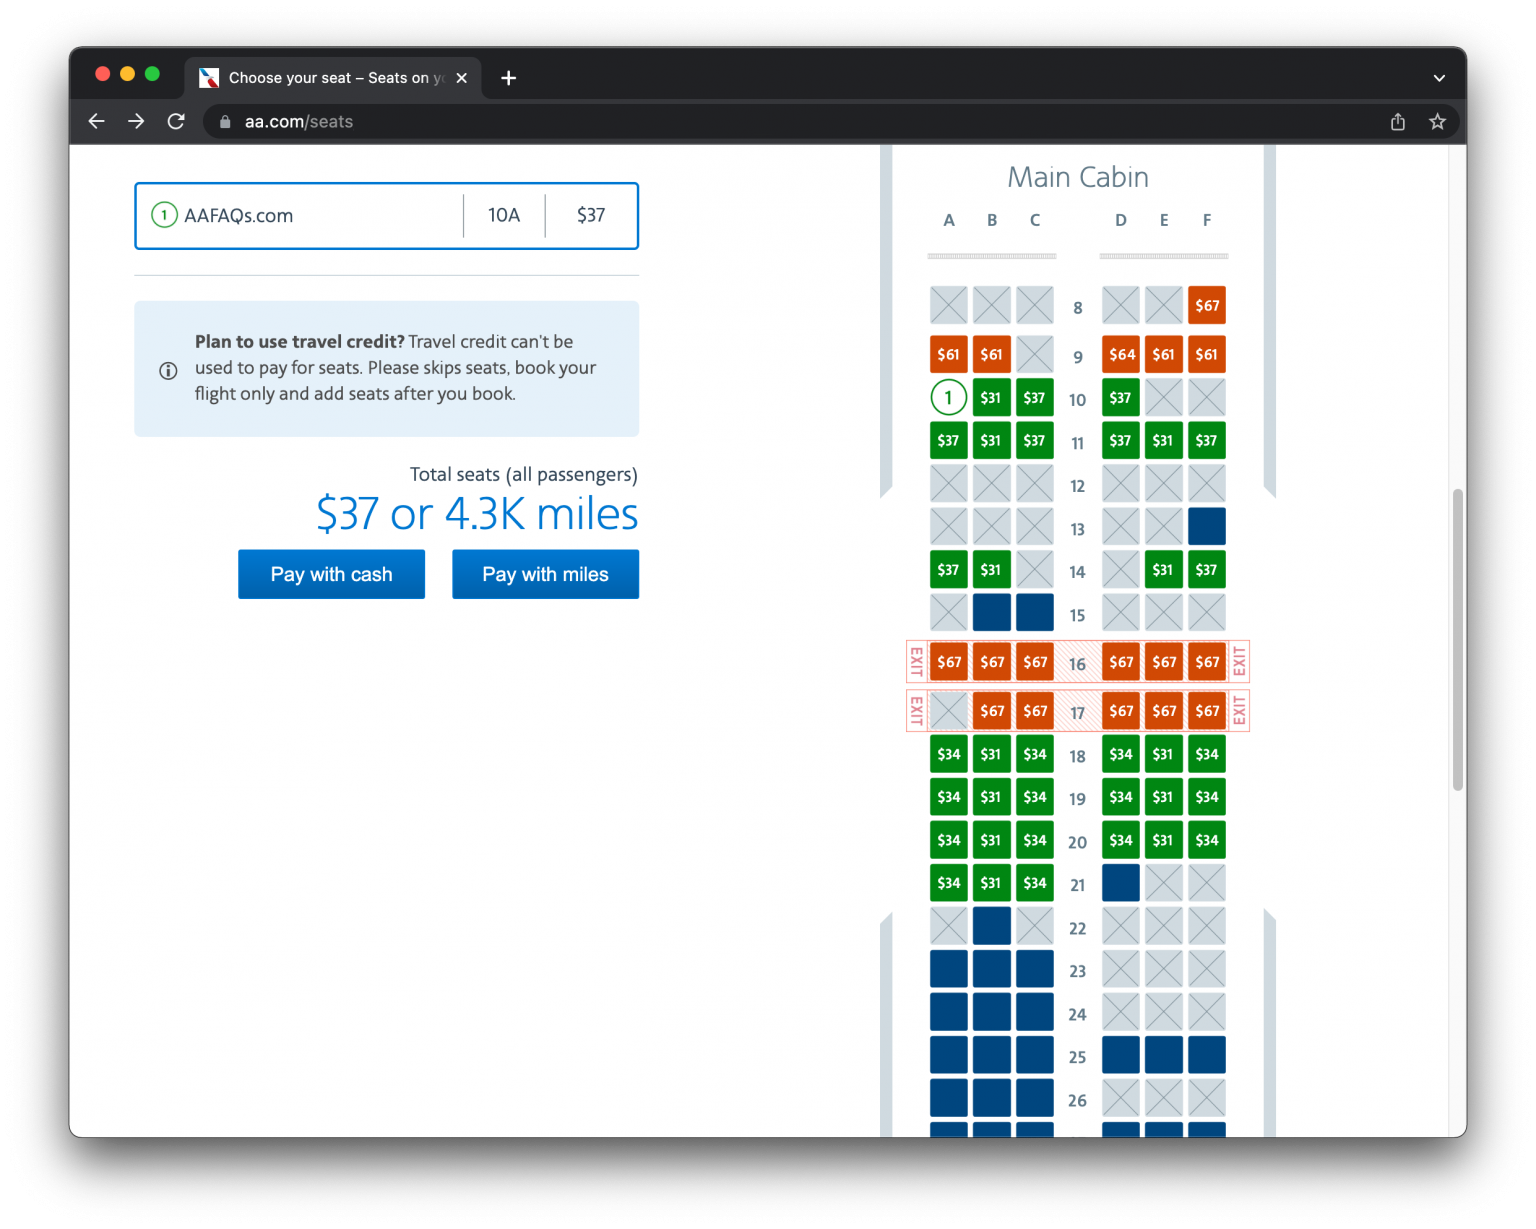
Task: Select the $64 seat 9D in row 9
Action: click(x=1121, y=354)
